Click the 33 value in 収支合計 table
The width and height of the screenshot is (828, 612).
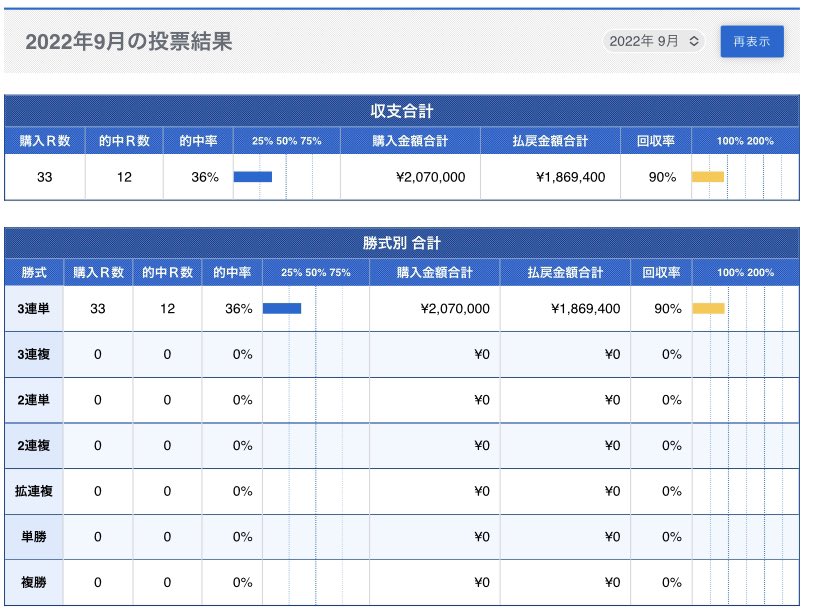click(44, 177)
